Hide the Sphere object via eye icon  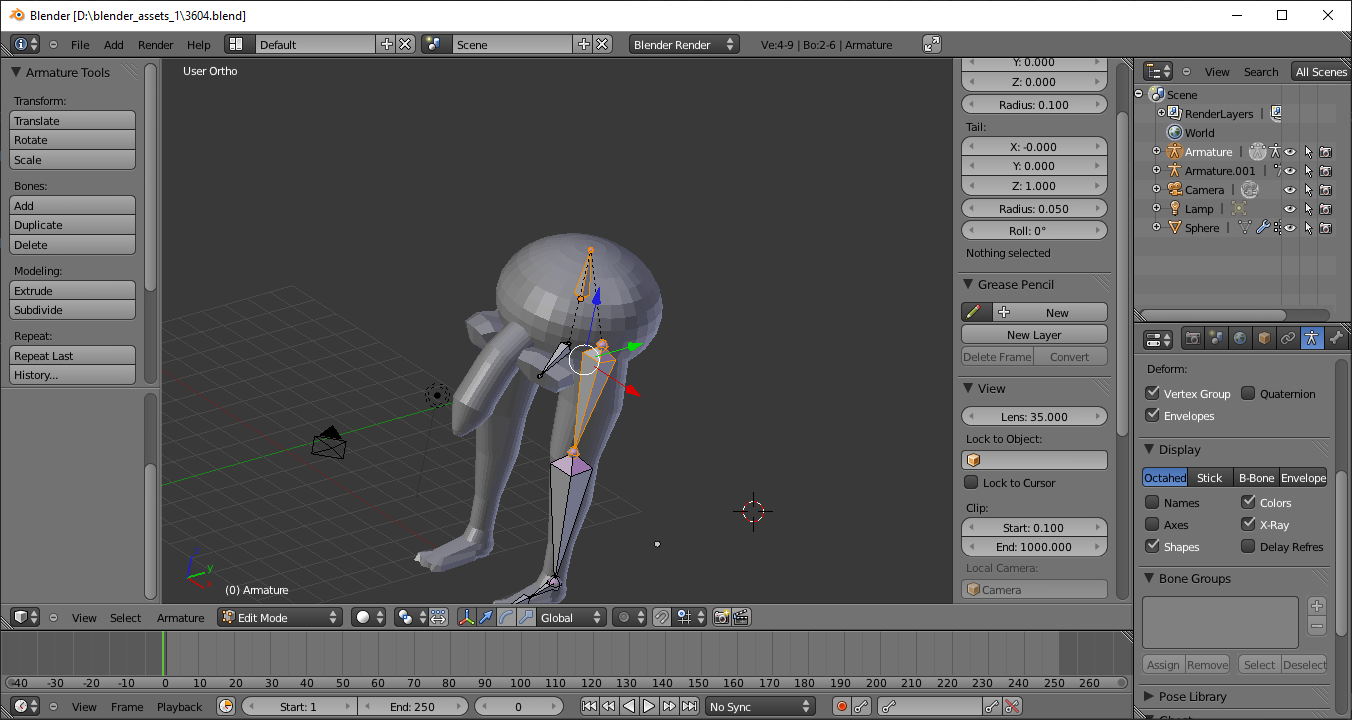[1290, 228]
